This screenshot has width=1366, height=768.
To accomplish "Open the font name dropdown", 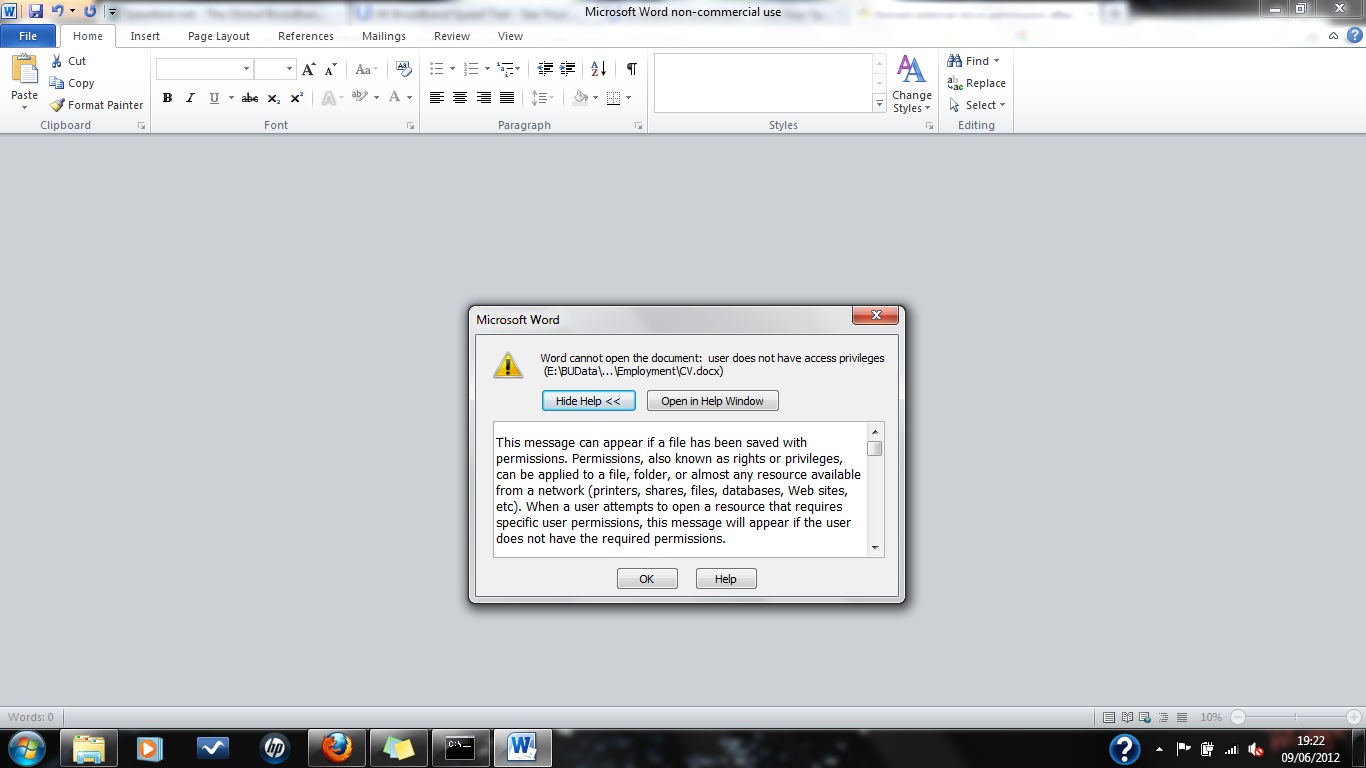I will 246,69.
